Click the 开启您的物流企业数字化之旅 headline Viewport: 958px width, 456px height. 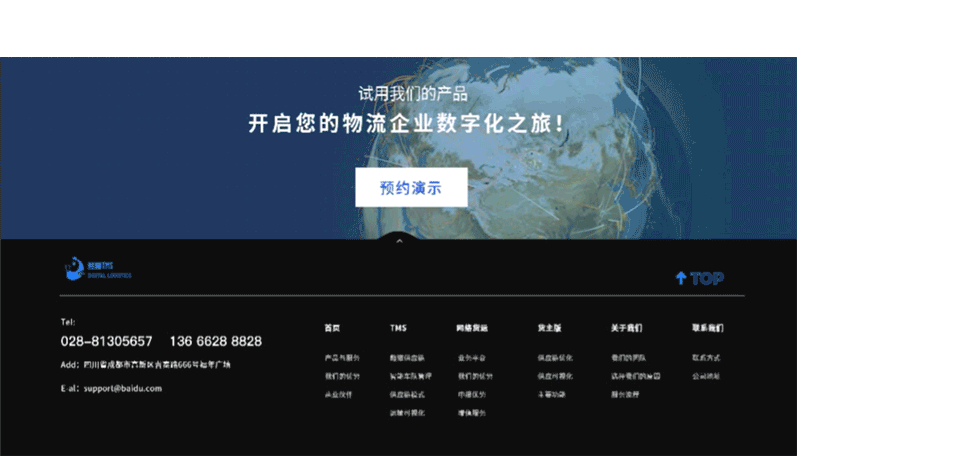(x=406, y=124)
